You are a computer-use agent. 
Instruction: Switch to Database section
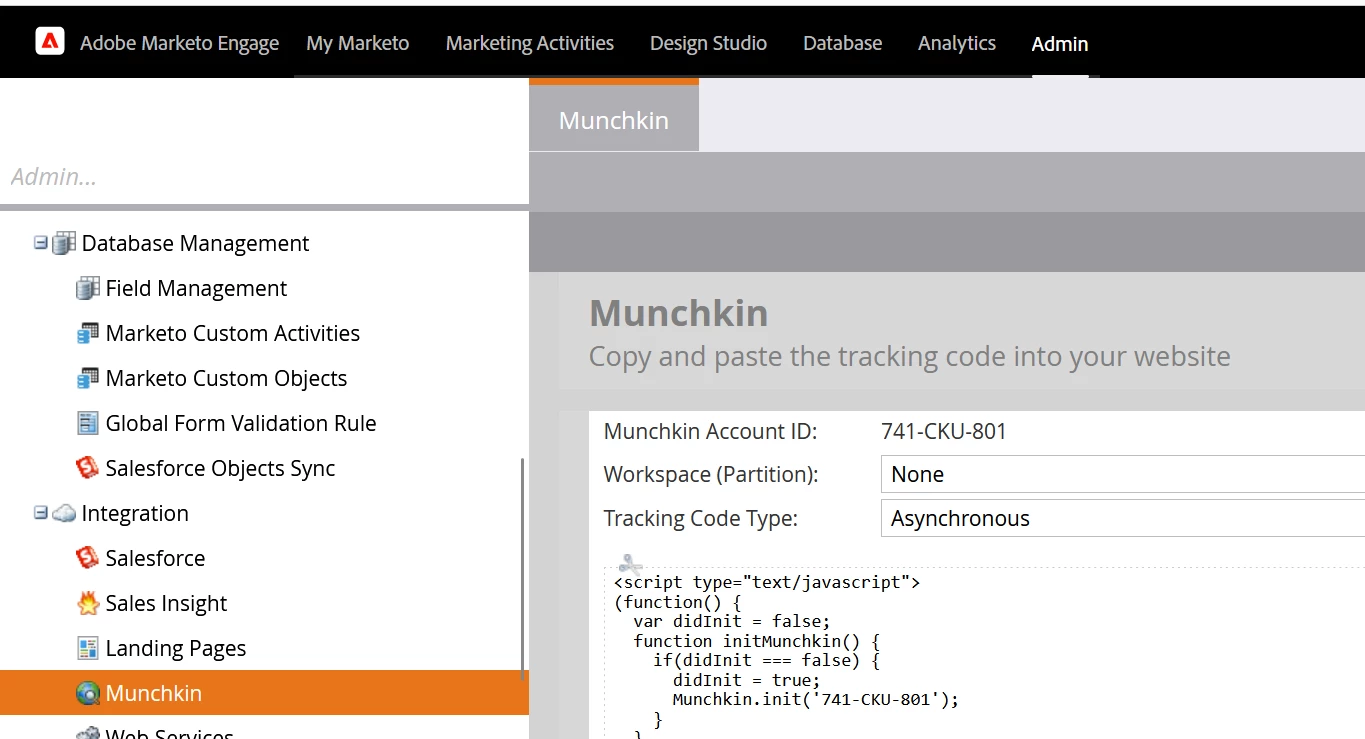tap(843, 43)
